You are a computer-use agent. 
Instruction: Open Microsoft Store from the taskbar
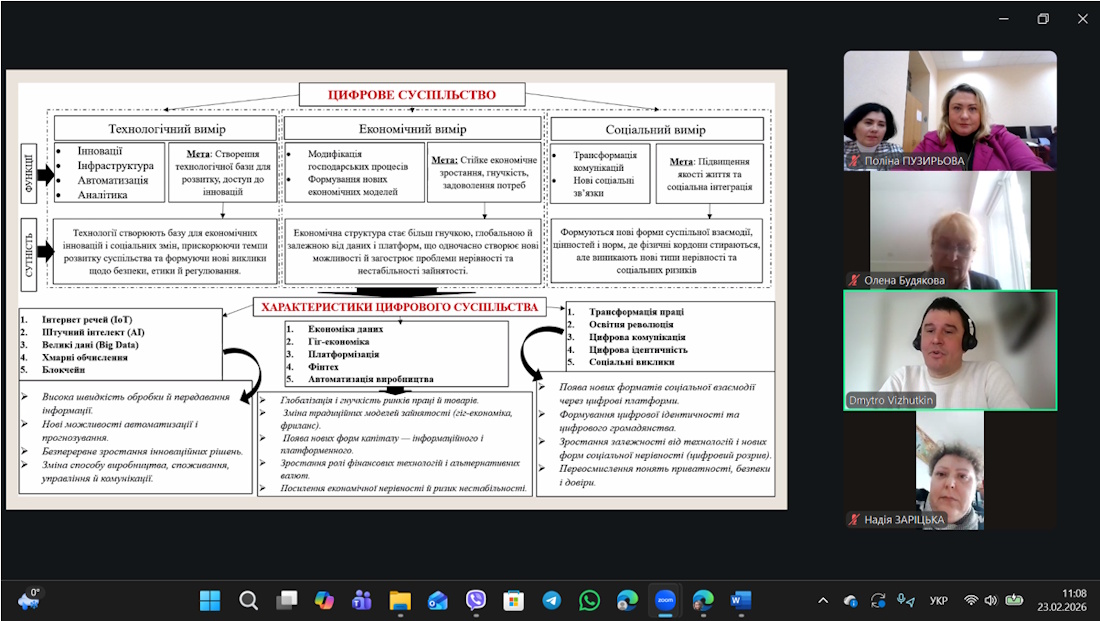tap(514, 600)
